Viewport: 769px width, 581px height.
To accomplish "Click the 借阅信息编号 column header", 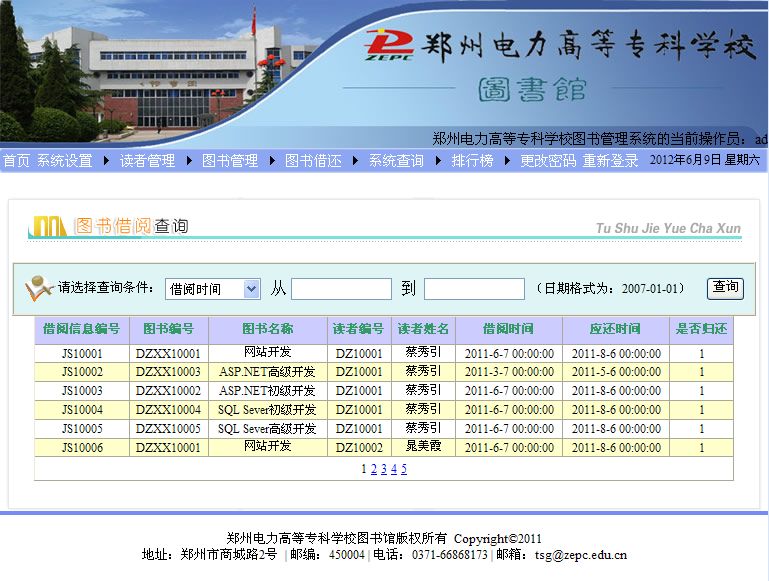I will click(x=82, y=329).
